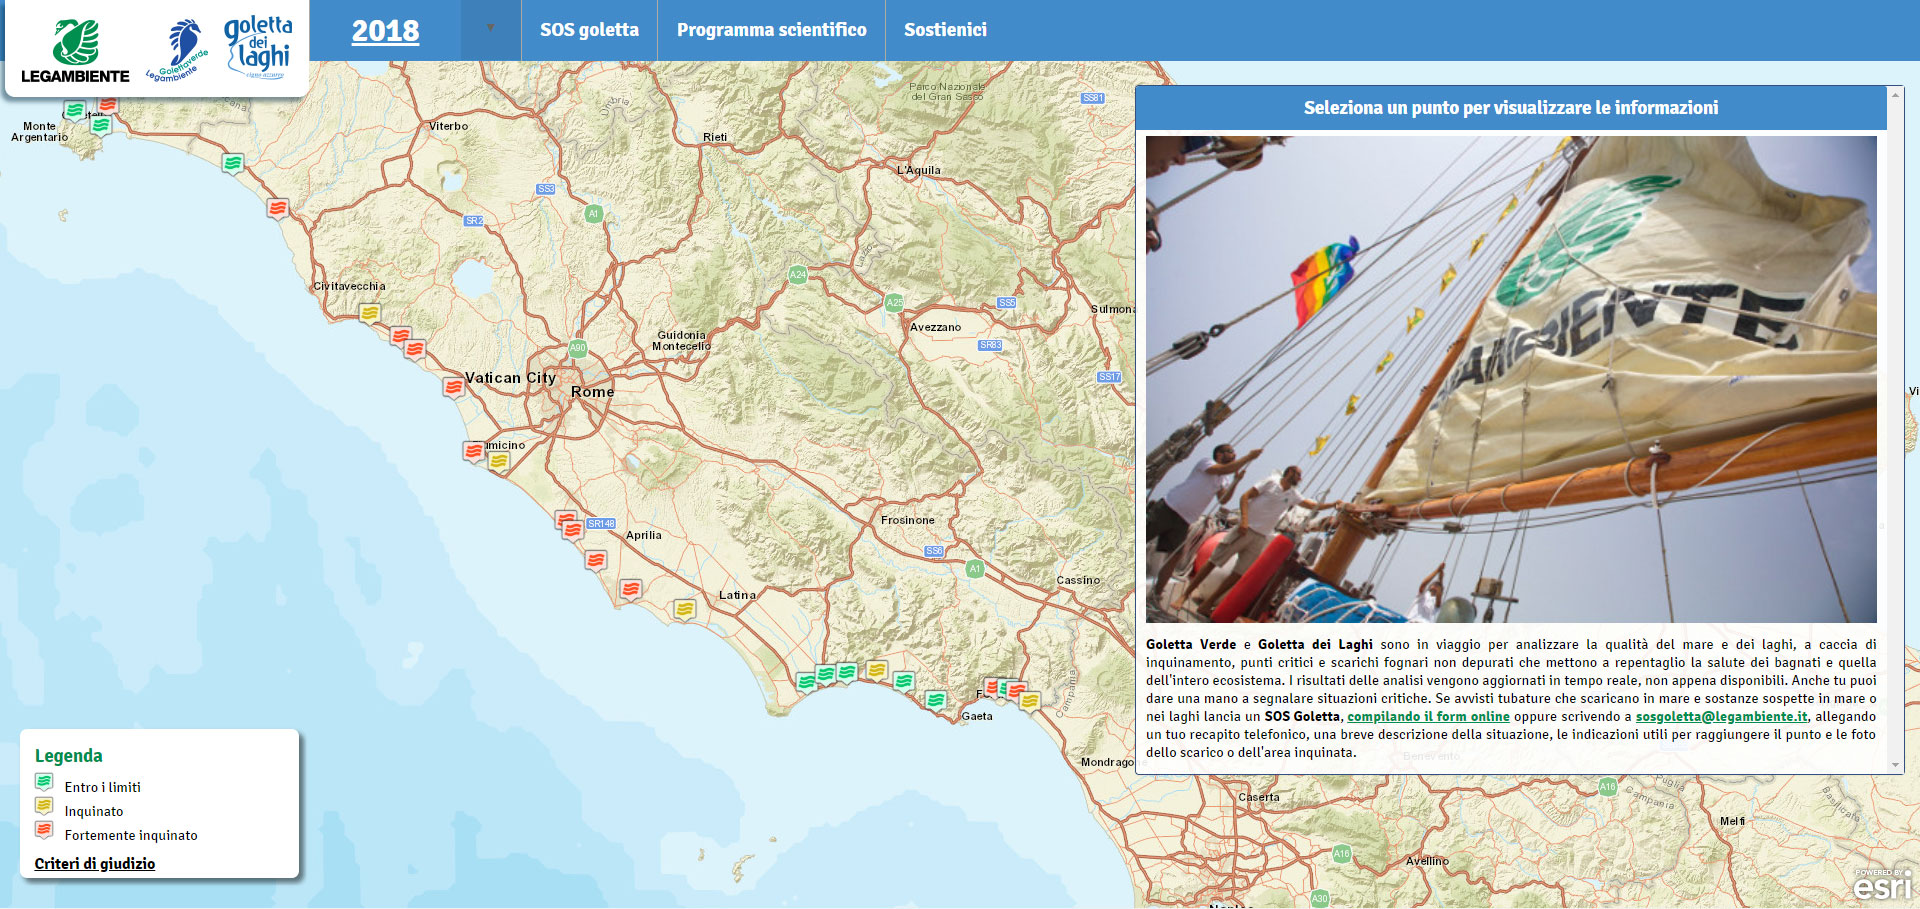Select the yellow marker southwest of Latina
Image resolution: width=1920 pixels, height=909 pixels.
point(684,608)
